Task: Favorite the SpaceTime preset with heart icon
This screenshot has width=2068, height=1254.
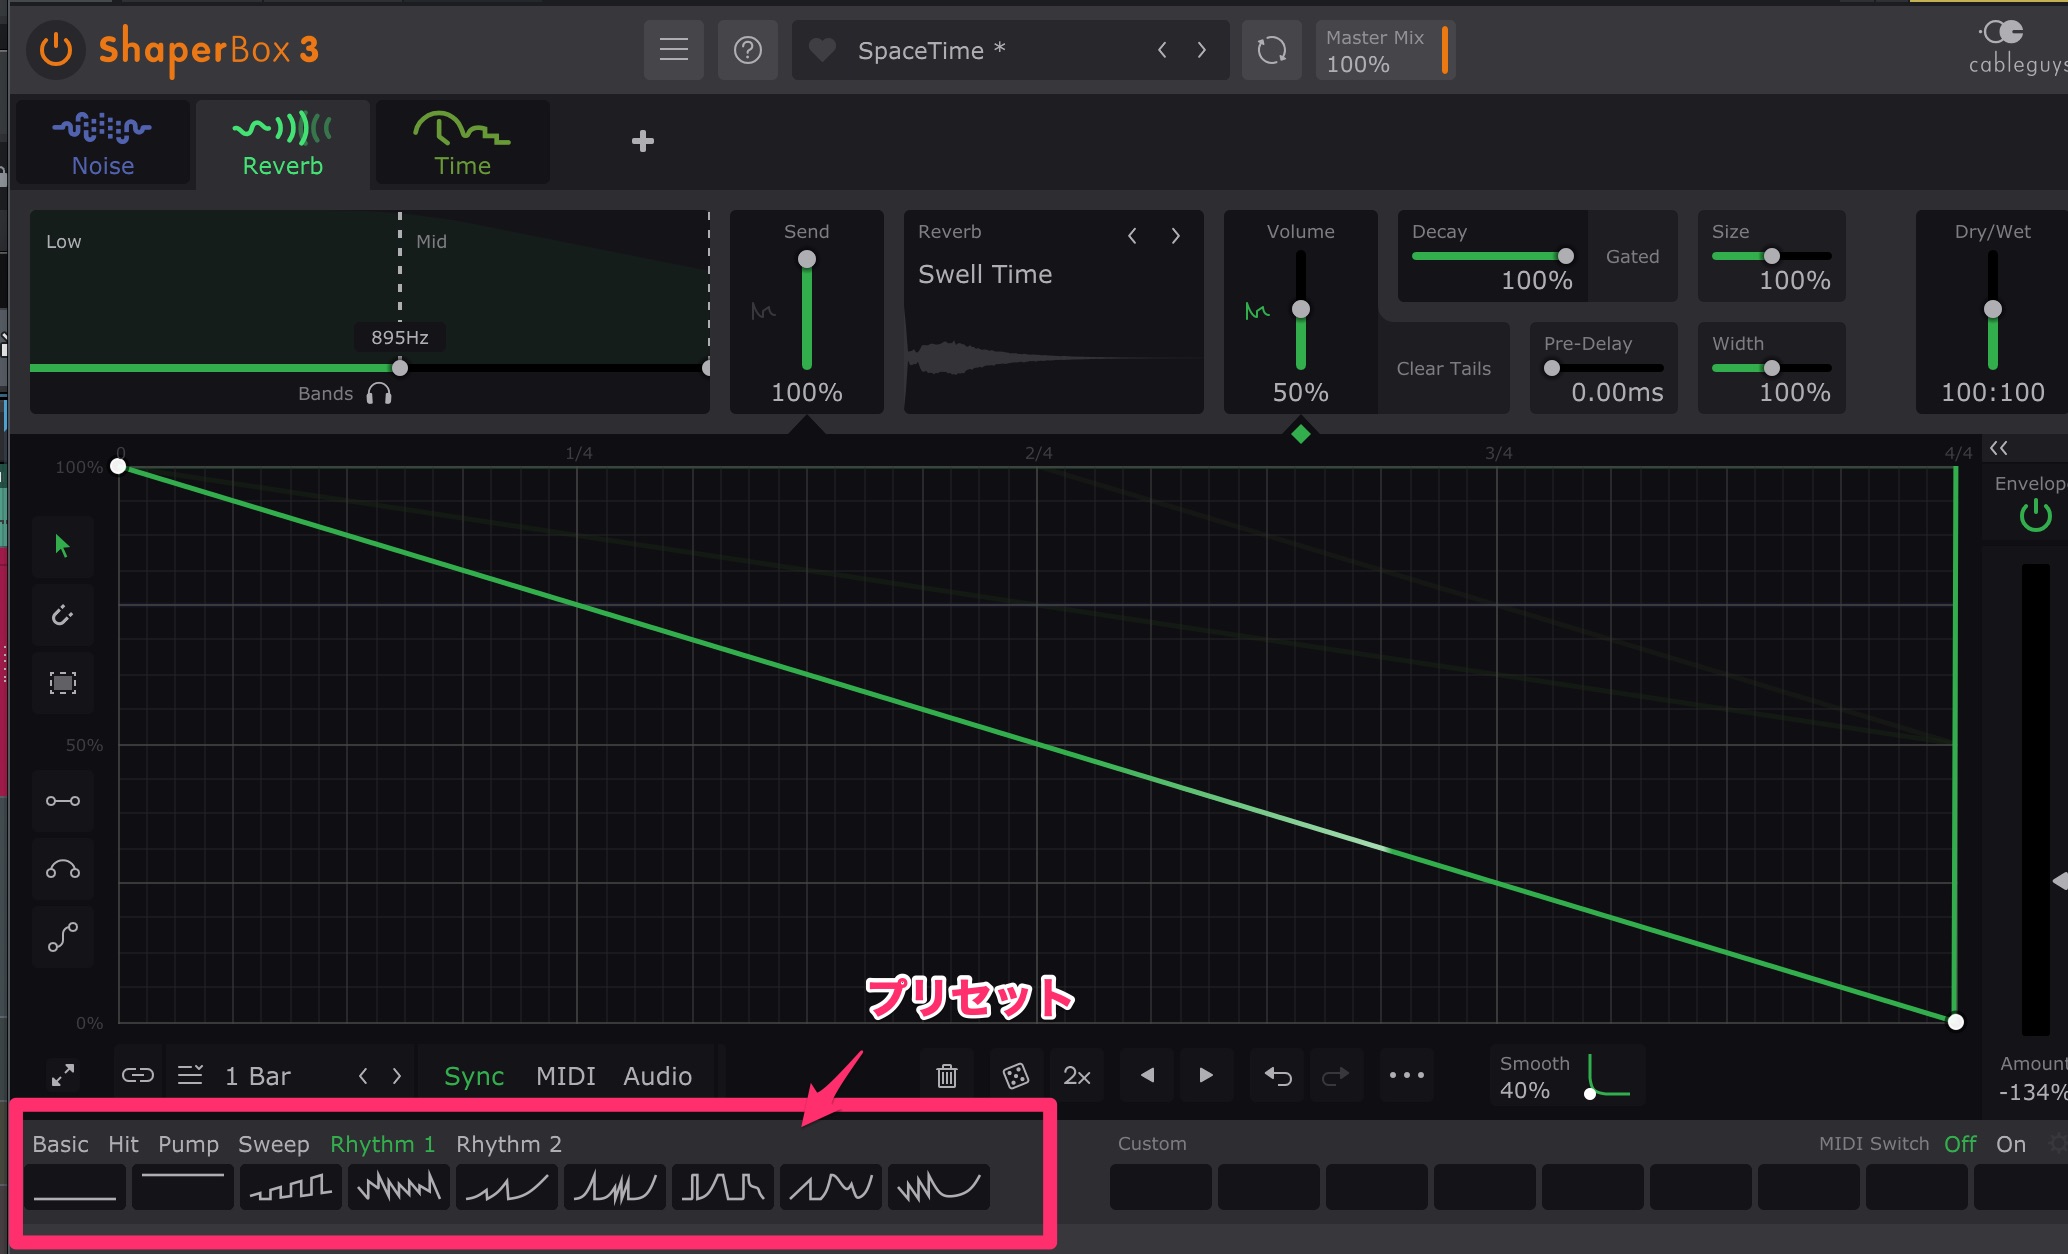Action: pyautogui.click(x=822, y=50)
